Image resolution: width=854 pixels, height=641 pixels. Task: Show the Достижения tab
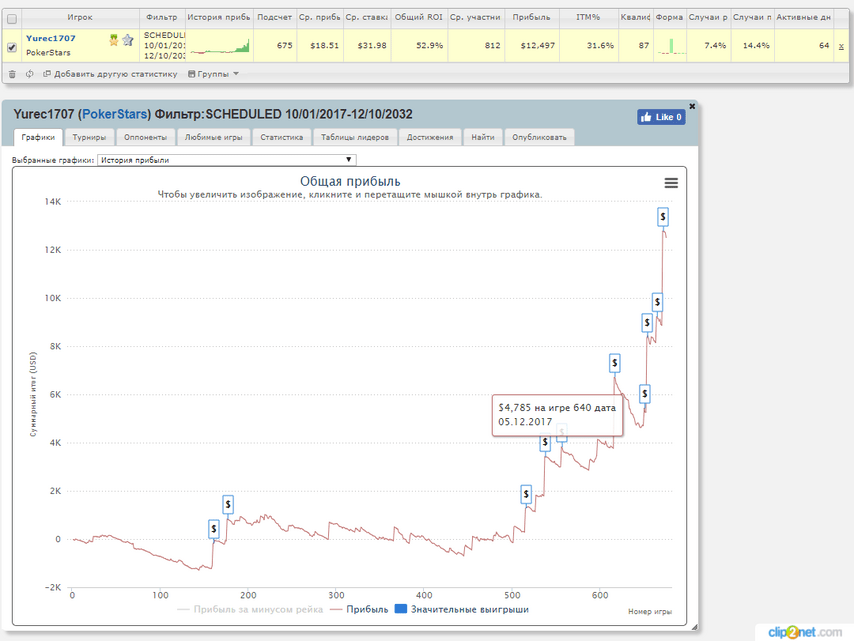click(430, 137)
